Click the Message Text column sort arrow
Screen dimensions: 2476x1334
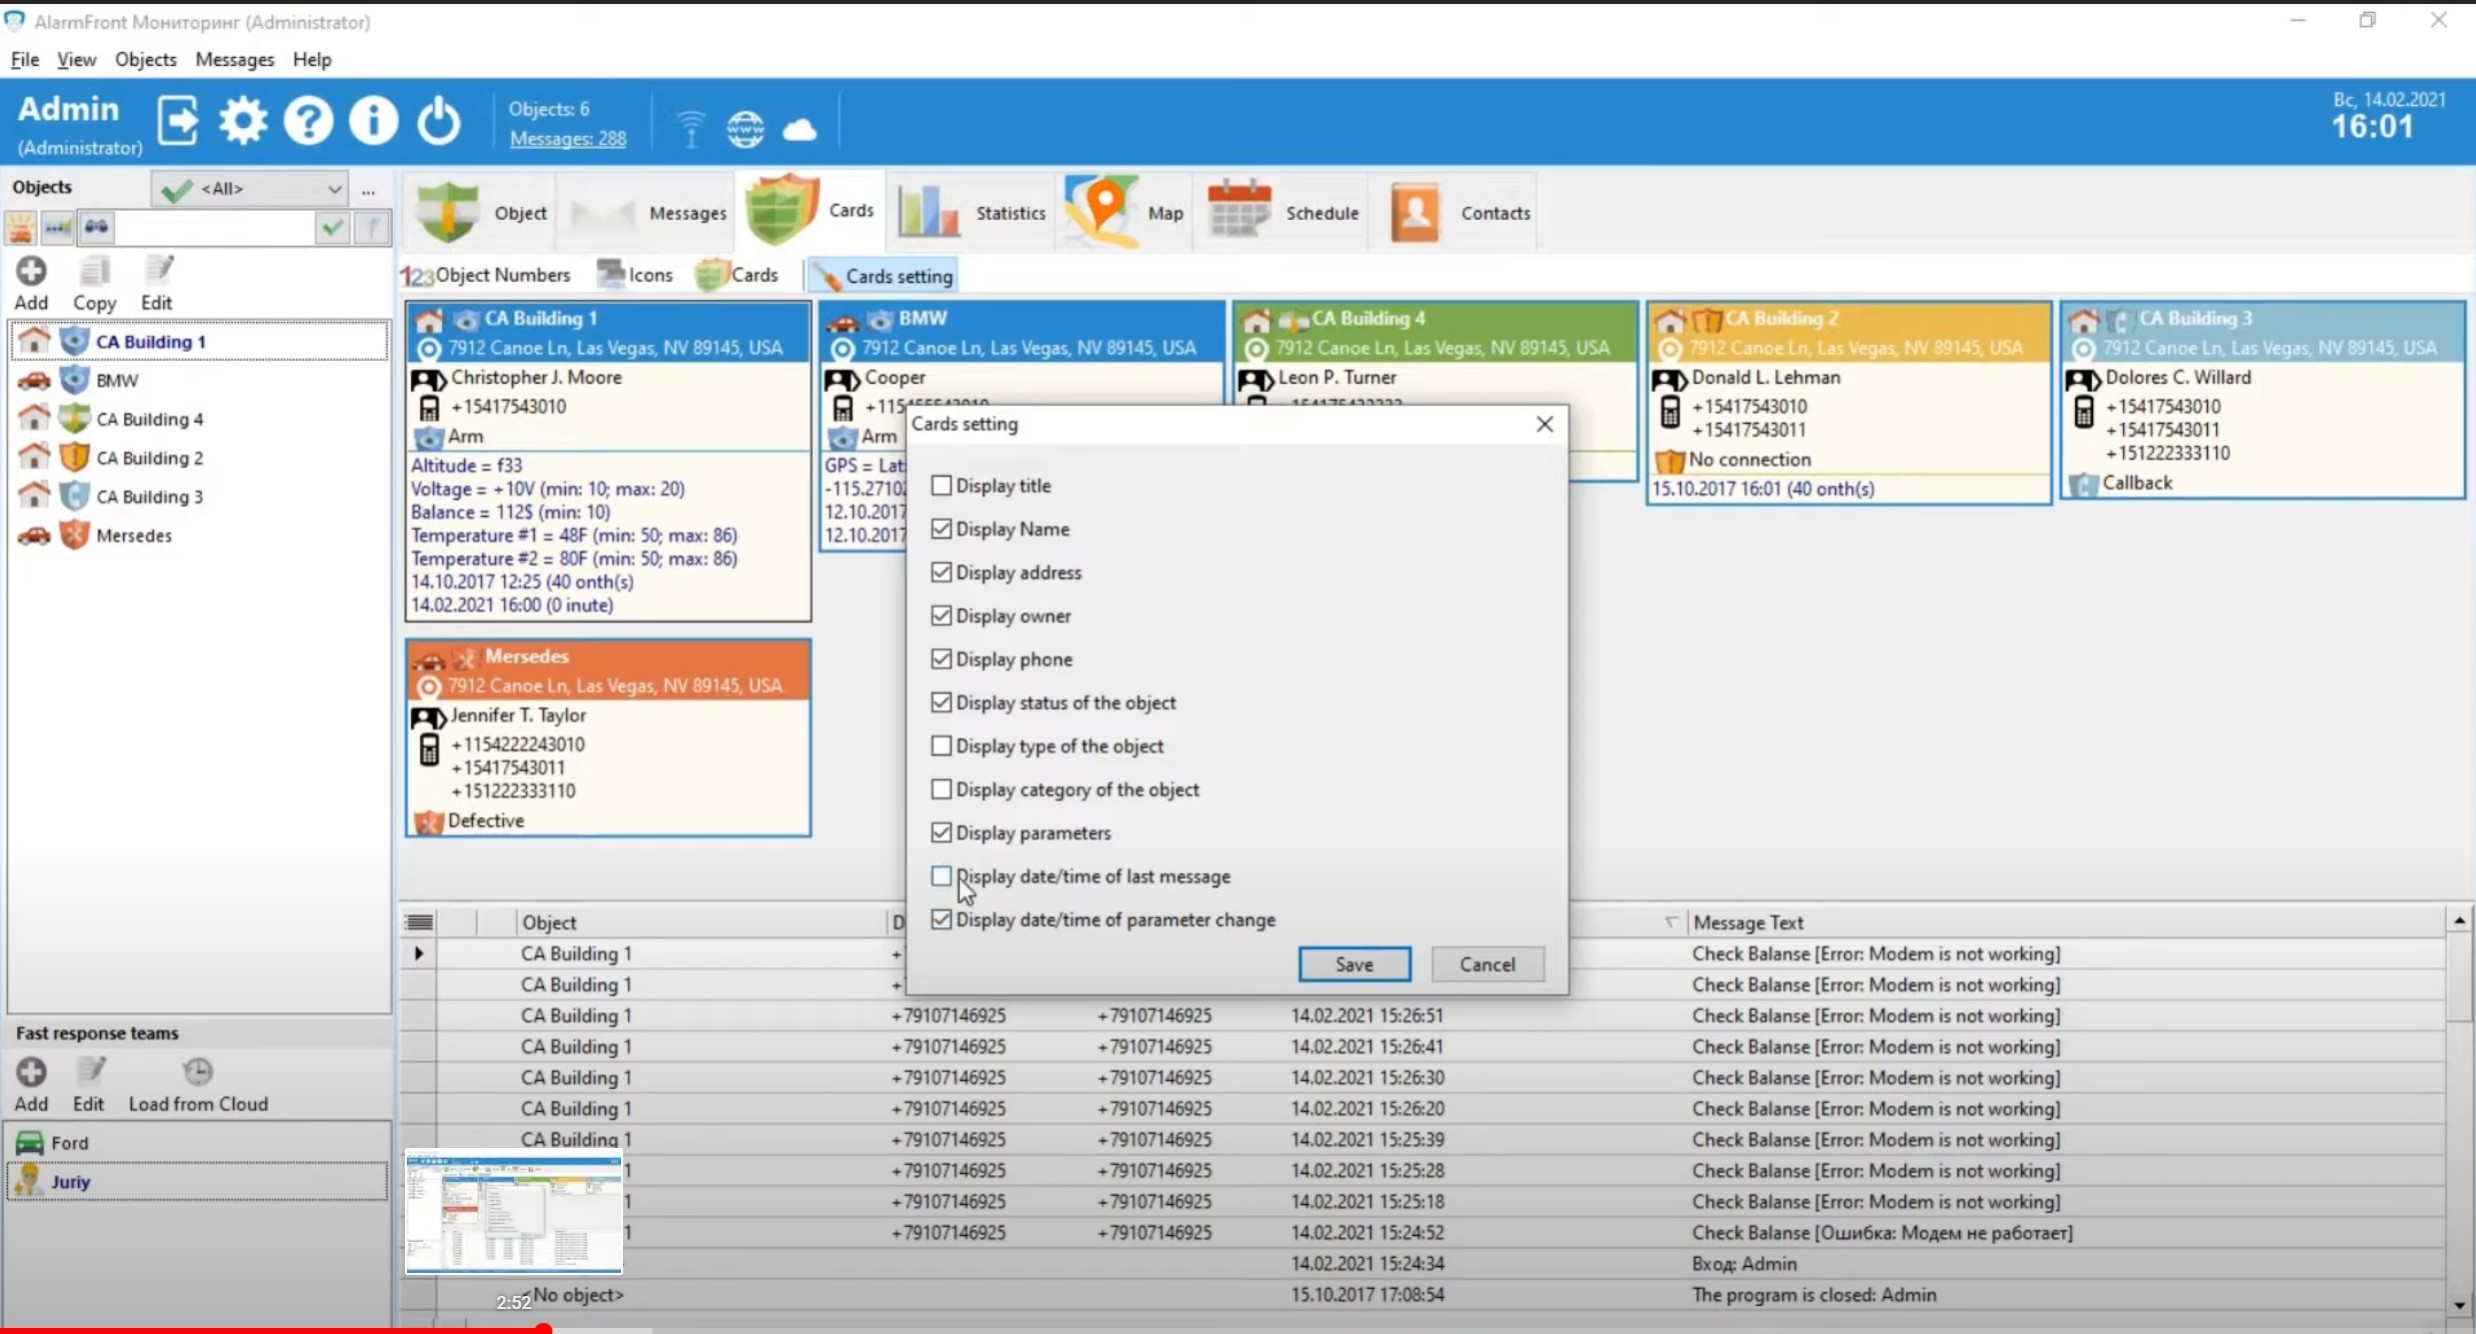pos(1670,922)
